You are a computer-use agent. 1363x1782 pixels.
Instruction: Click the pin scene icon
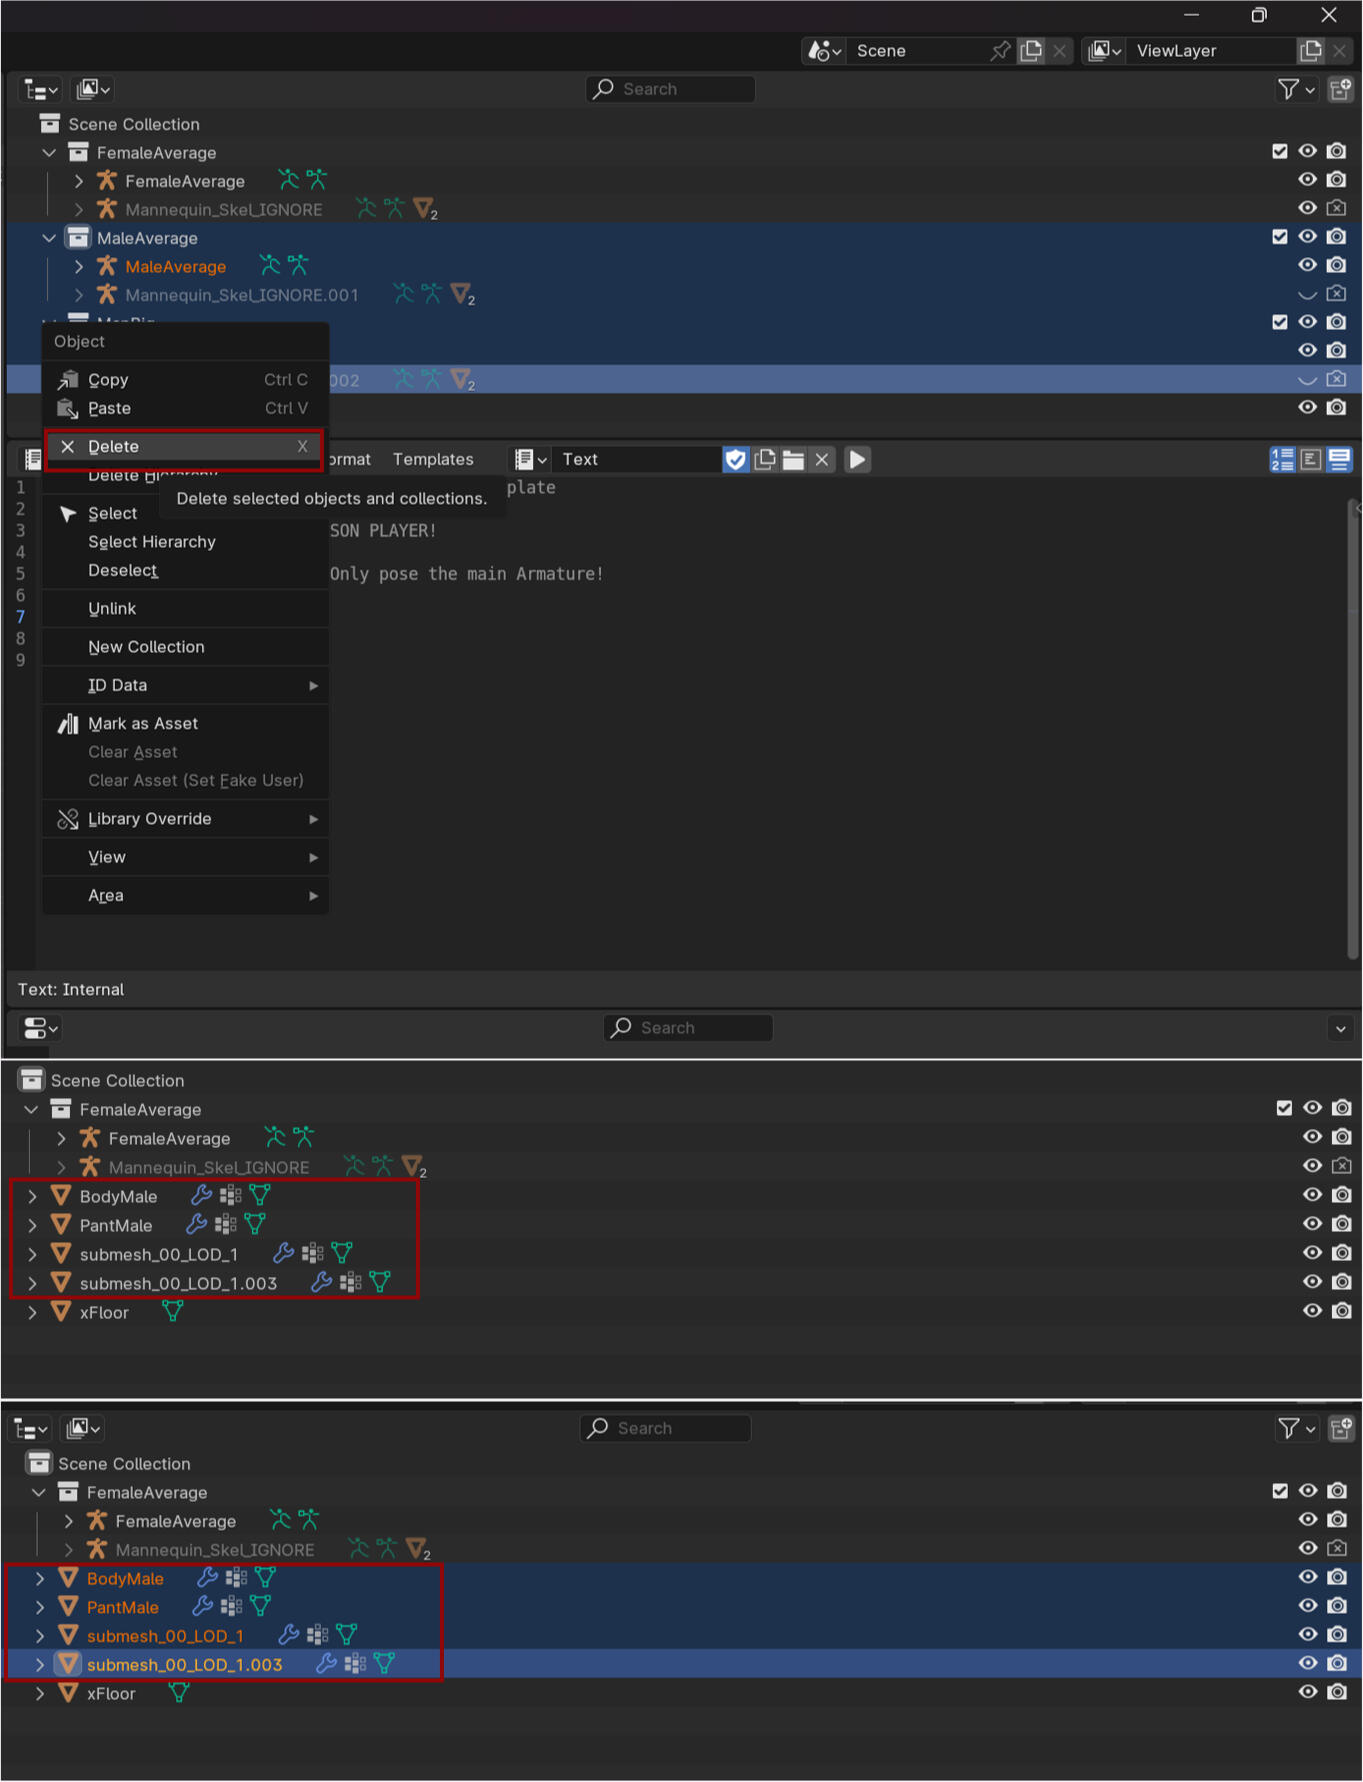(999, 51)
